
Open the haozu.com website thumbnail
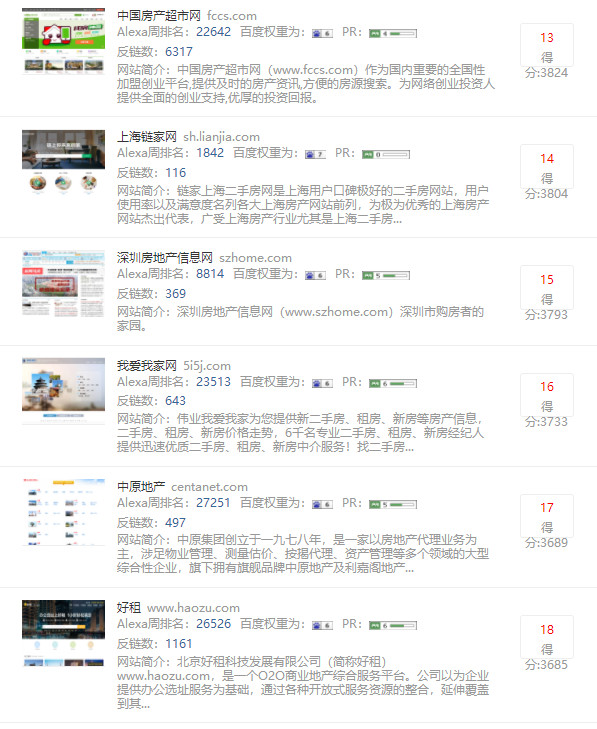(63, 633)
